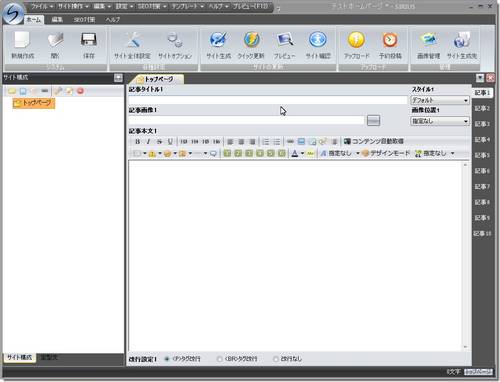Image resolution: width=500 pixels, height=382 pixels.
Task: Open the ファイル menu
Action: (42, 6)
